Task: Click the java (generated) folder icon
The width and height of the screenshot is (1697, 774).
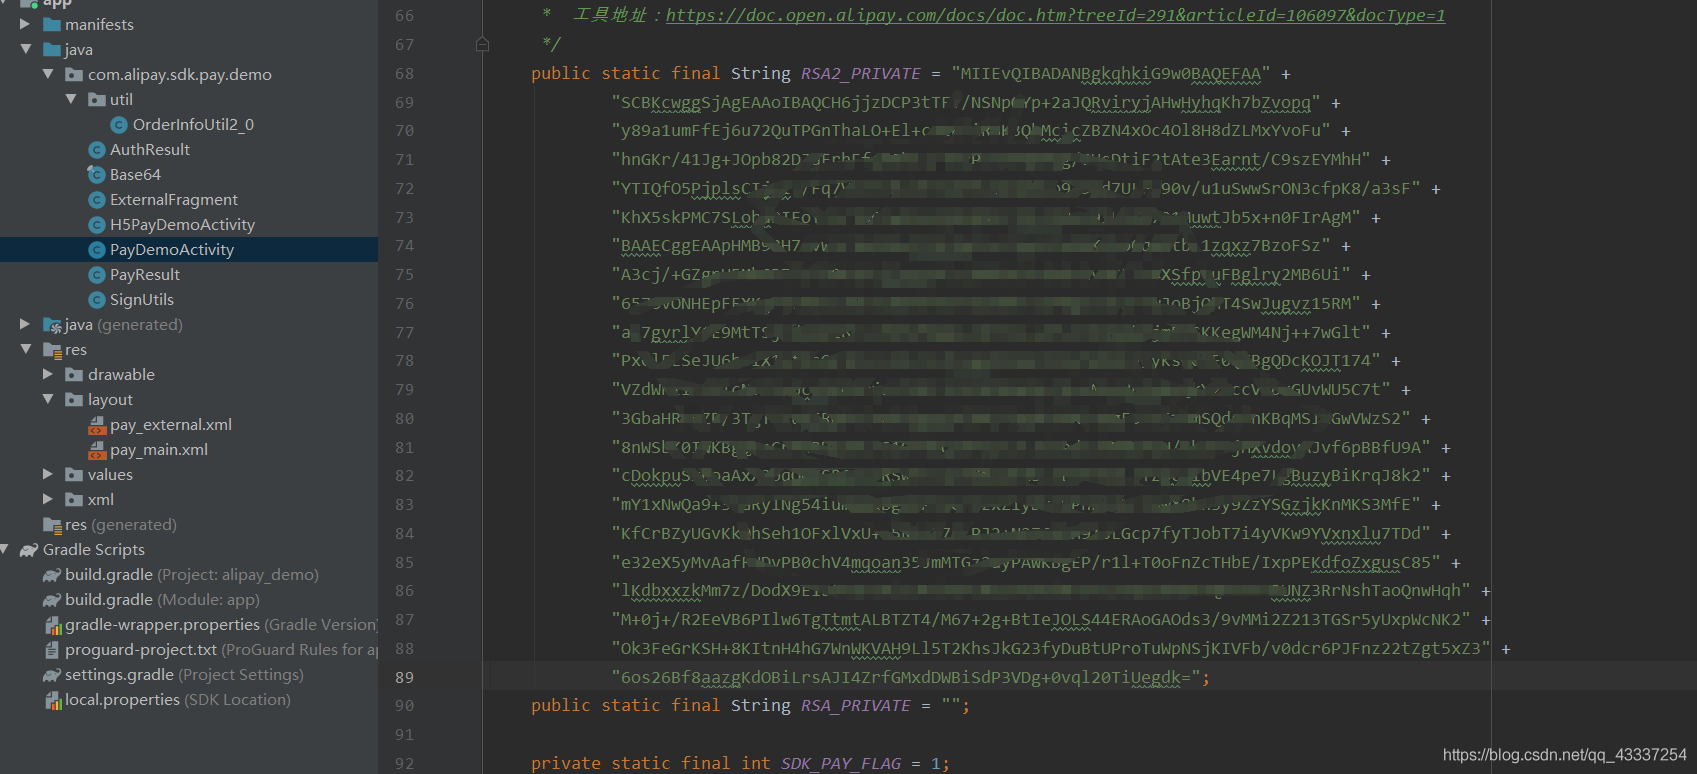Action: tap(53, 325)
